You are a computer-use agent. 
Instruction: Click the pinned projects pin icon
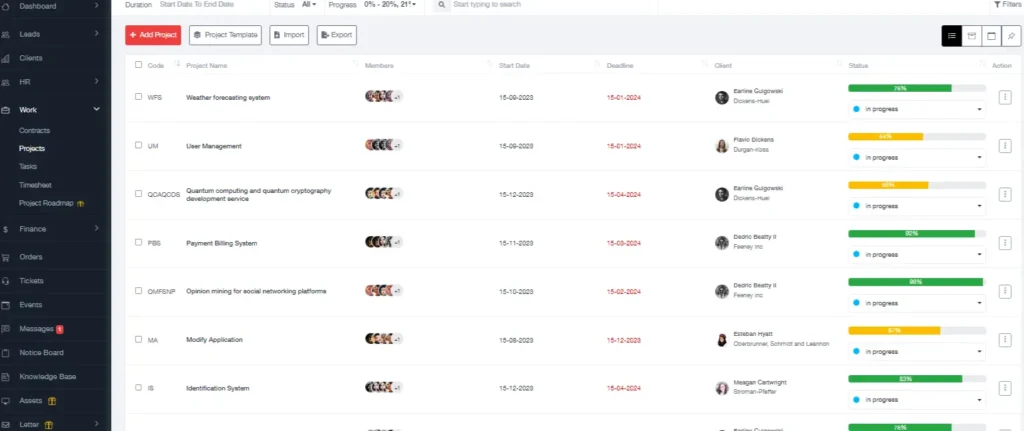tap(1011, 36)
